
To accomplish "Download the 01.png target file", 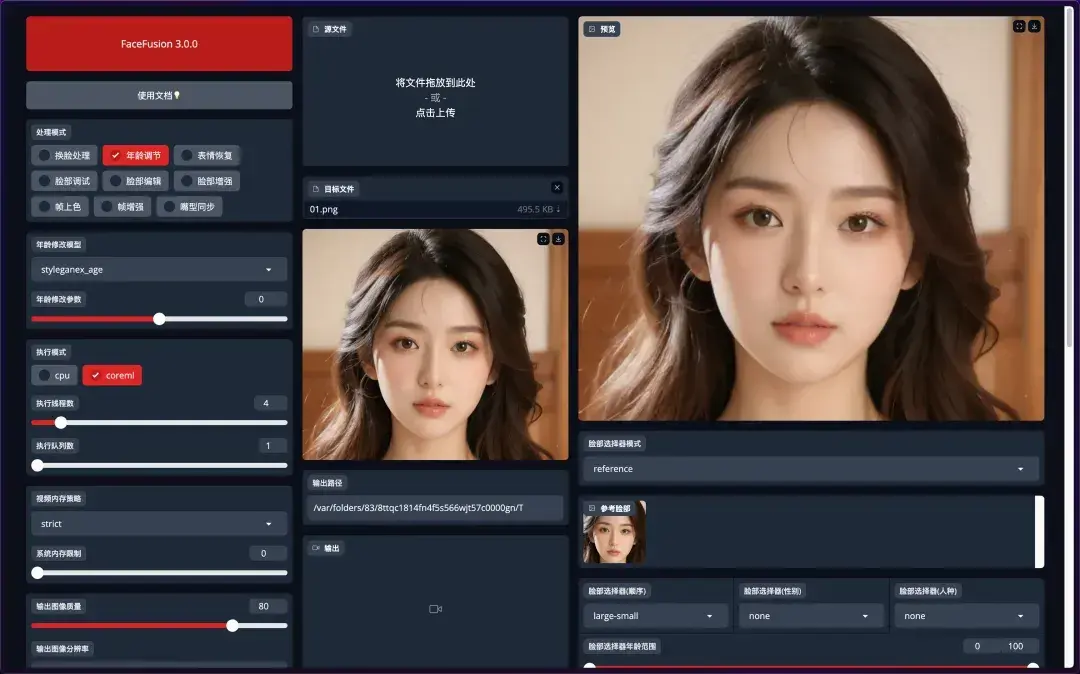I will pyautogui.click(x=556, y=207).
